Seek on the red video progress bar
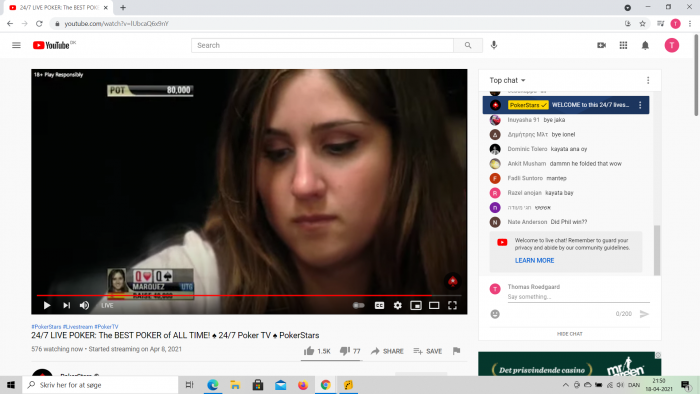 click(249, 295)
